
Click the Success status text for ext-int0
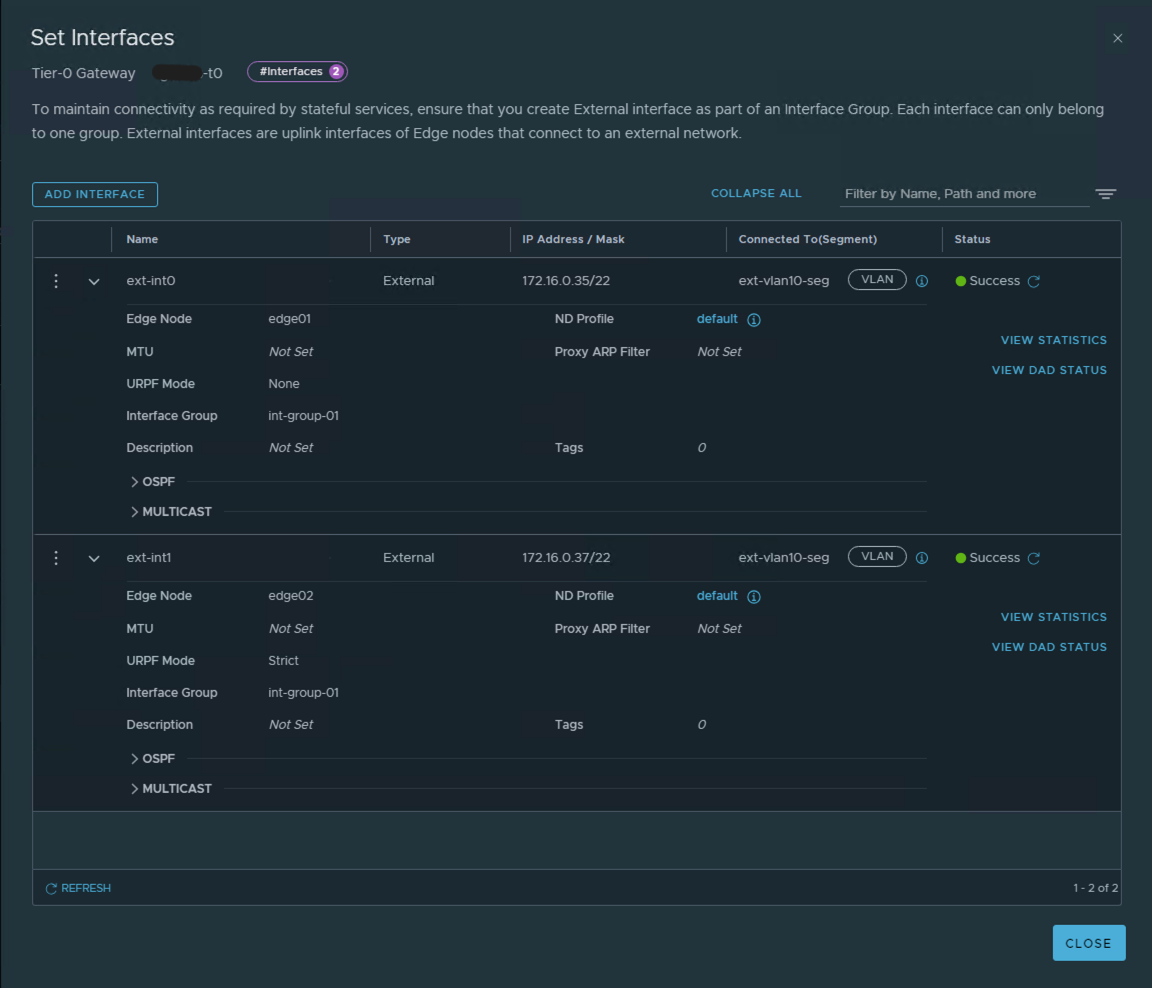point(995,281)
